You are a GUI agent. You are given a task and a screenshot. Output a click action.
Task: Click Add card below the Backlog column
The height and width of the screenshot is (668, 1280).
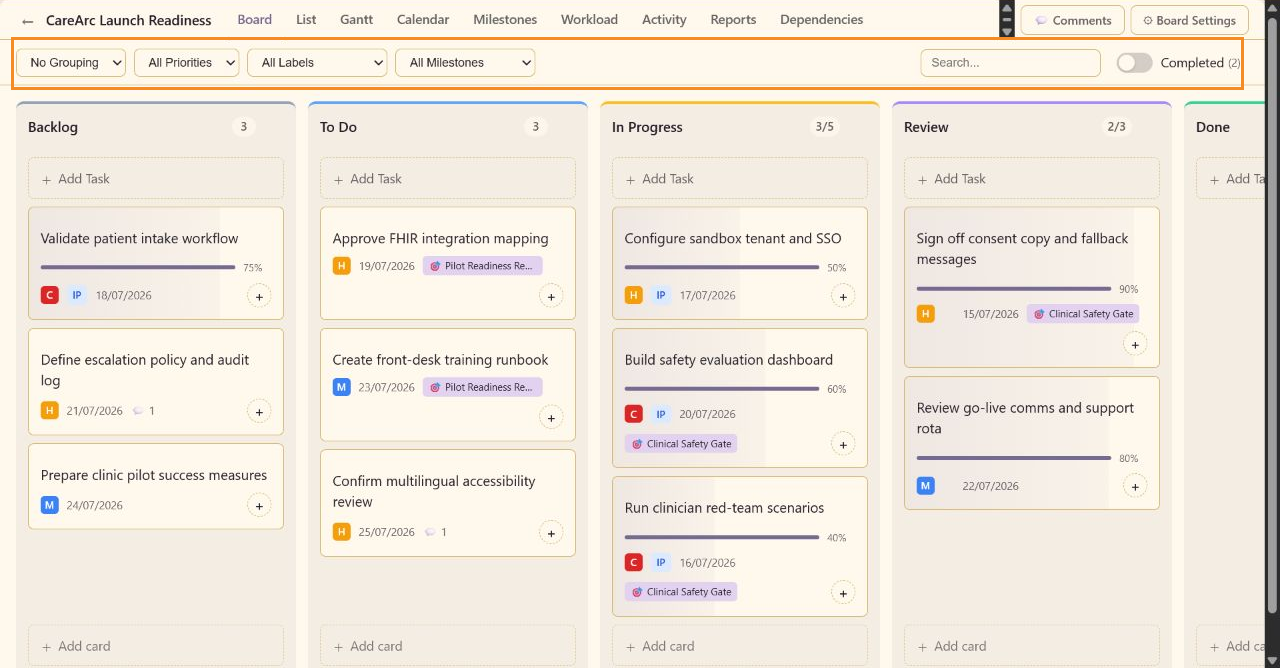tap(156, 646)
